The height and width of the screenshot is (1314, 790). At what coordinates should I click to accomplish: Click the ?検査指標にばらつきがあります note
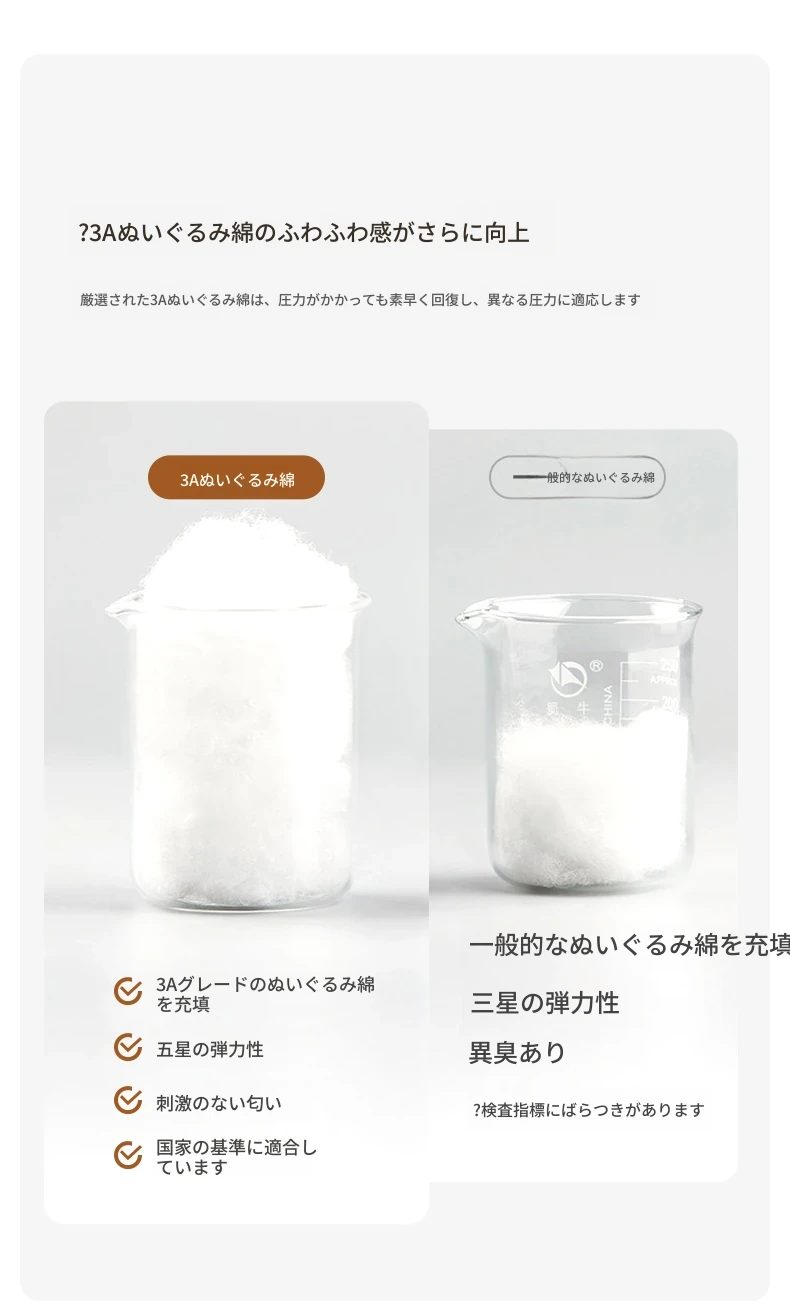[588, 1109]
